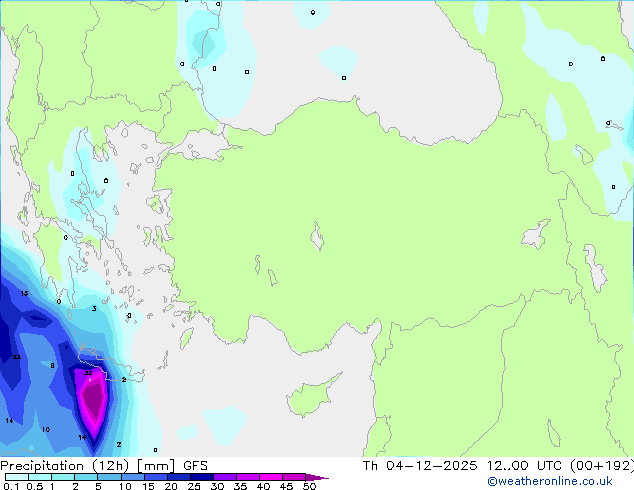Pick the 30–35 mm violet legend swatch
634x490 pixels.
[225, 477]
